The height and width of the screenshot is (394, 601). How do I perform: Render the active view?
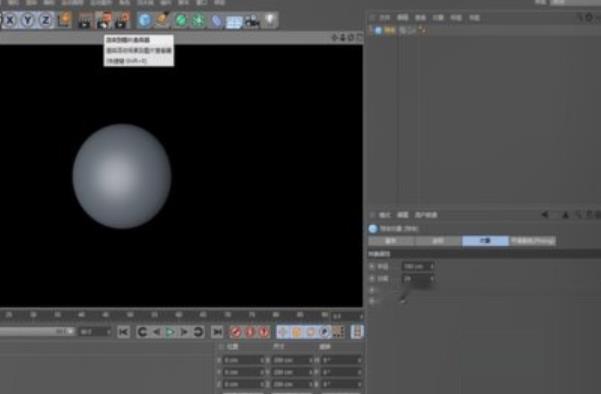[84, 21]
